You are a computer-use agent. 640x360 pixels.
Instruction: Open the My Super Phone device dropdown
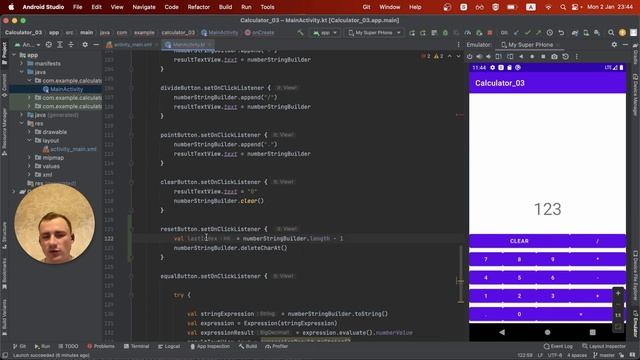(374, 33)
